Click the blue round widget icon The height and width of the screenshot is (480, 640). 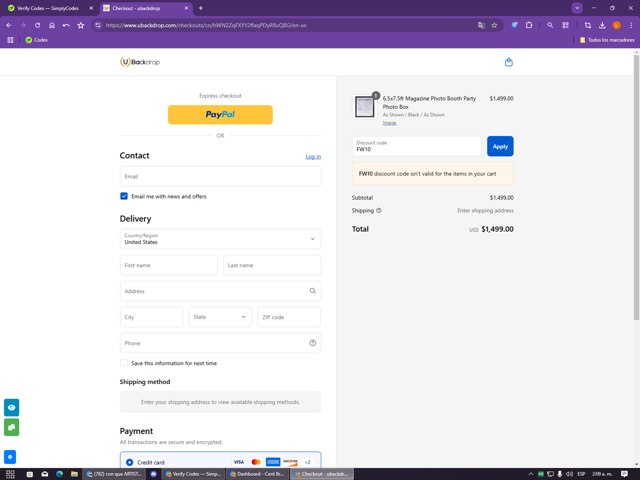click(x=10, y=457)
